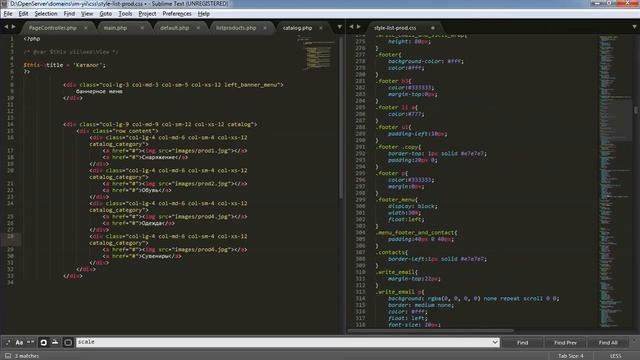This screenshot has width=640, height=360.
Task: Close the default.php tab
Action: coord(198,28)
